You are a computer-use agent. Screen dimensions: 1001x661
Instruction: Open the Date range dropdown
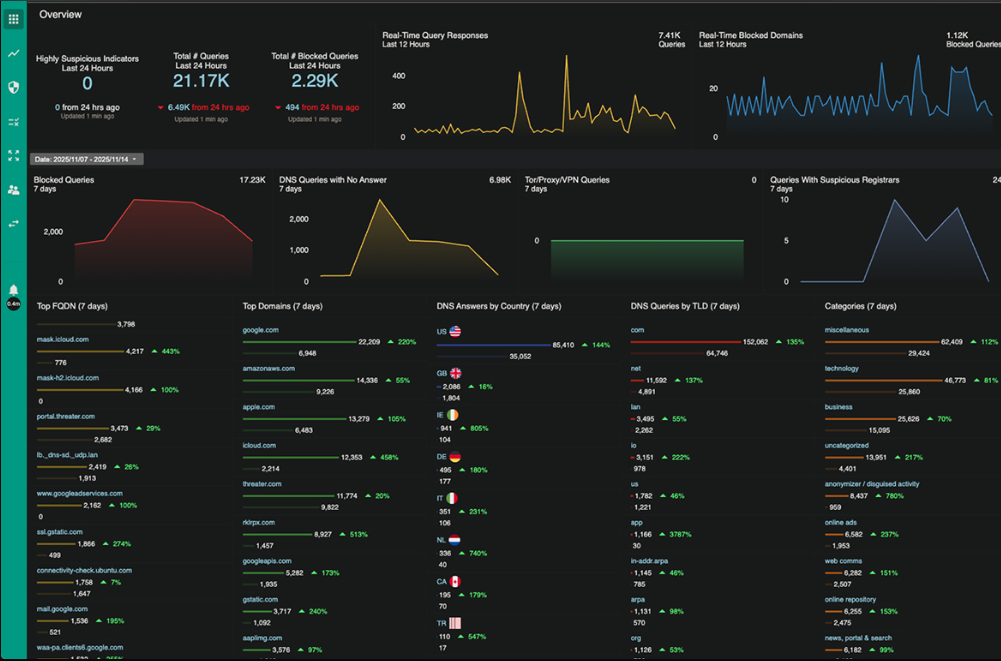tap(86, 159)
